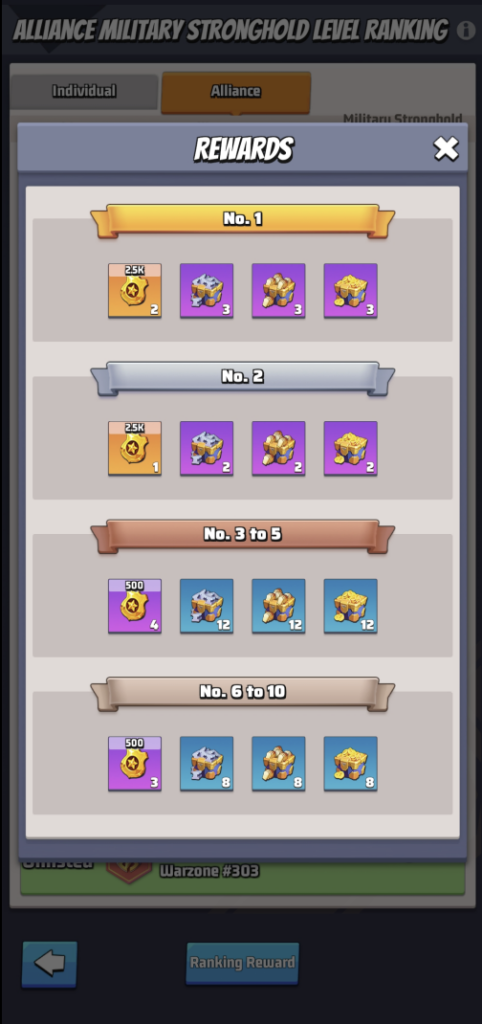
Task: Select No. 1 food resource chest
Action: click(278, 291)
